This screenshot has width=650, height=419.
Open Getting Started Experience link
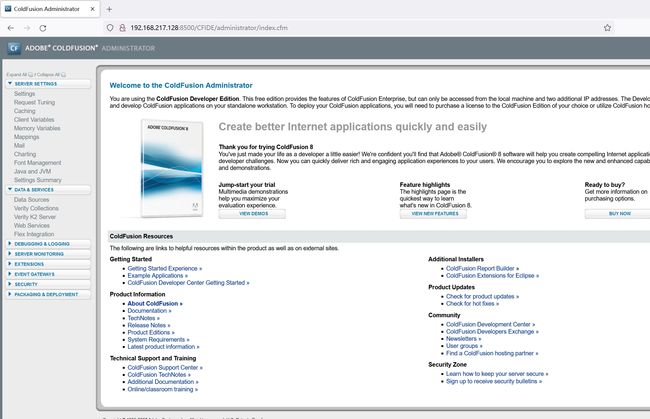[165, 269]
